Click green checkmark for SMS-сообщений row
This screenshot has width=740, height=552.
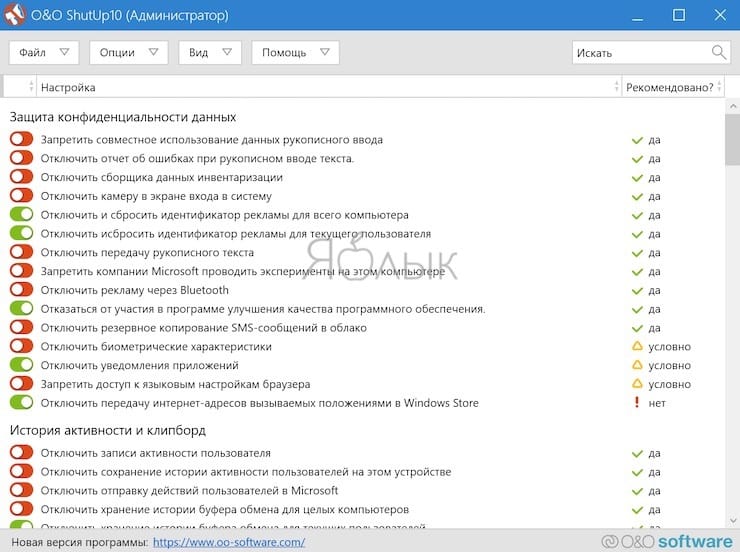[x=637, y=328]
